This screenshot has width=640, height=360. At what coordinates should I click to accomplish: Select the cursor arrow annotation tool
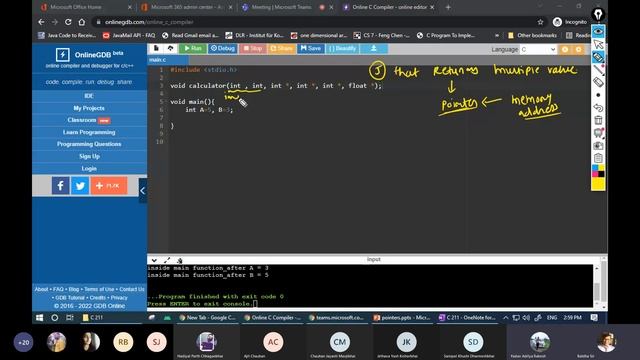pyautogui.click(x=598, y=44)
